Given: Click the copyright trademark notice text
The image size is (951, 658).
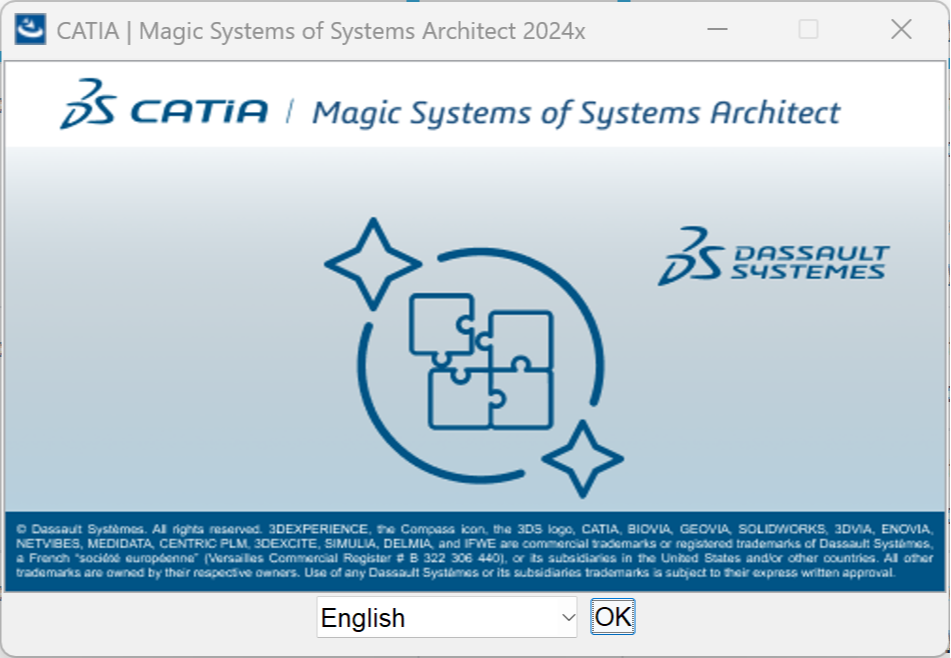Looking at the screenshot, I should 474,551.
